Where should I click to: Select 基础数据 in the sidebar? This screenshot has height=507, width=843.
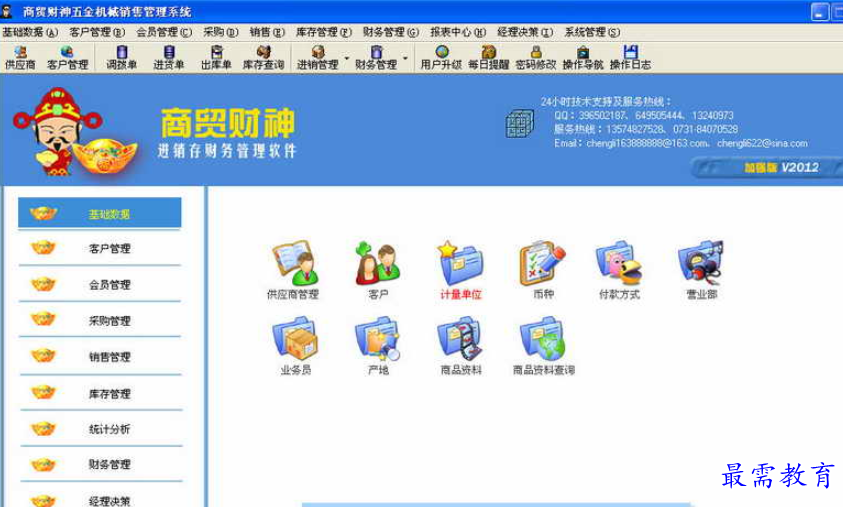coord(99,213)
